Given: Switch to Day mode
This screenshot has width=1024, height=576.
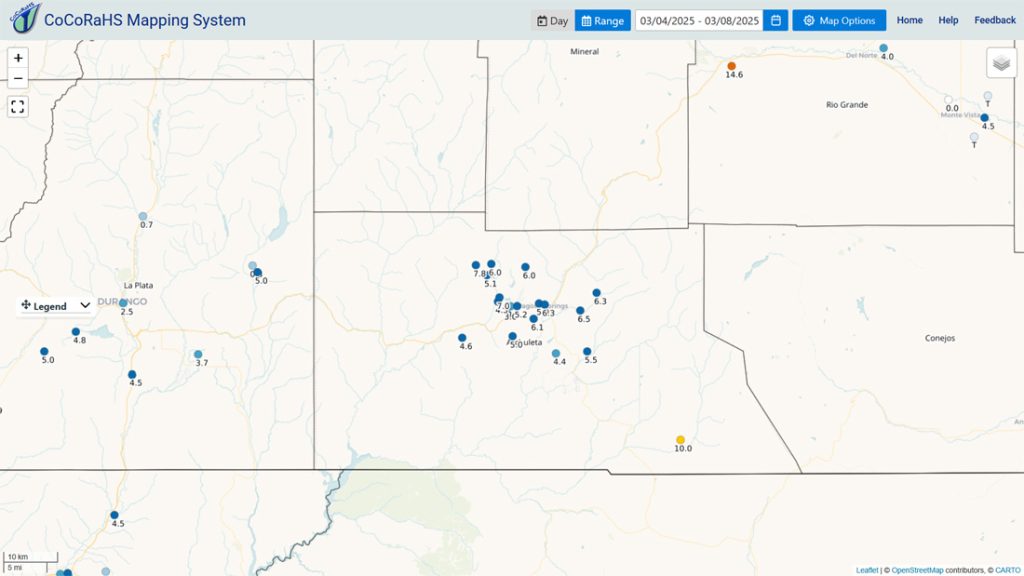Looking at the screenshot, I should [552, 20].
